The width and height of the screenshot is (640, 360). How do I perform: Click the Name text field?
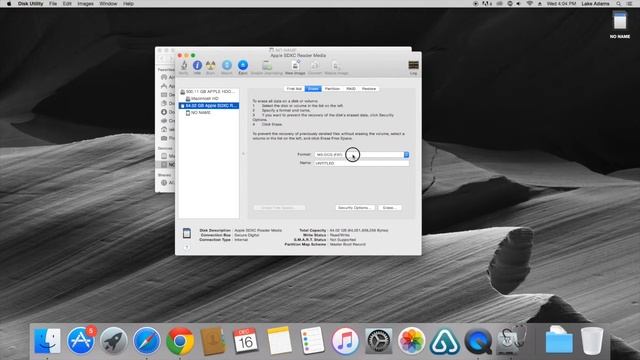(362, 163)
